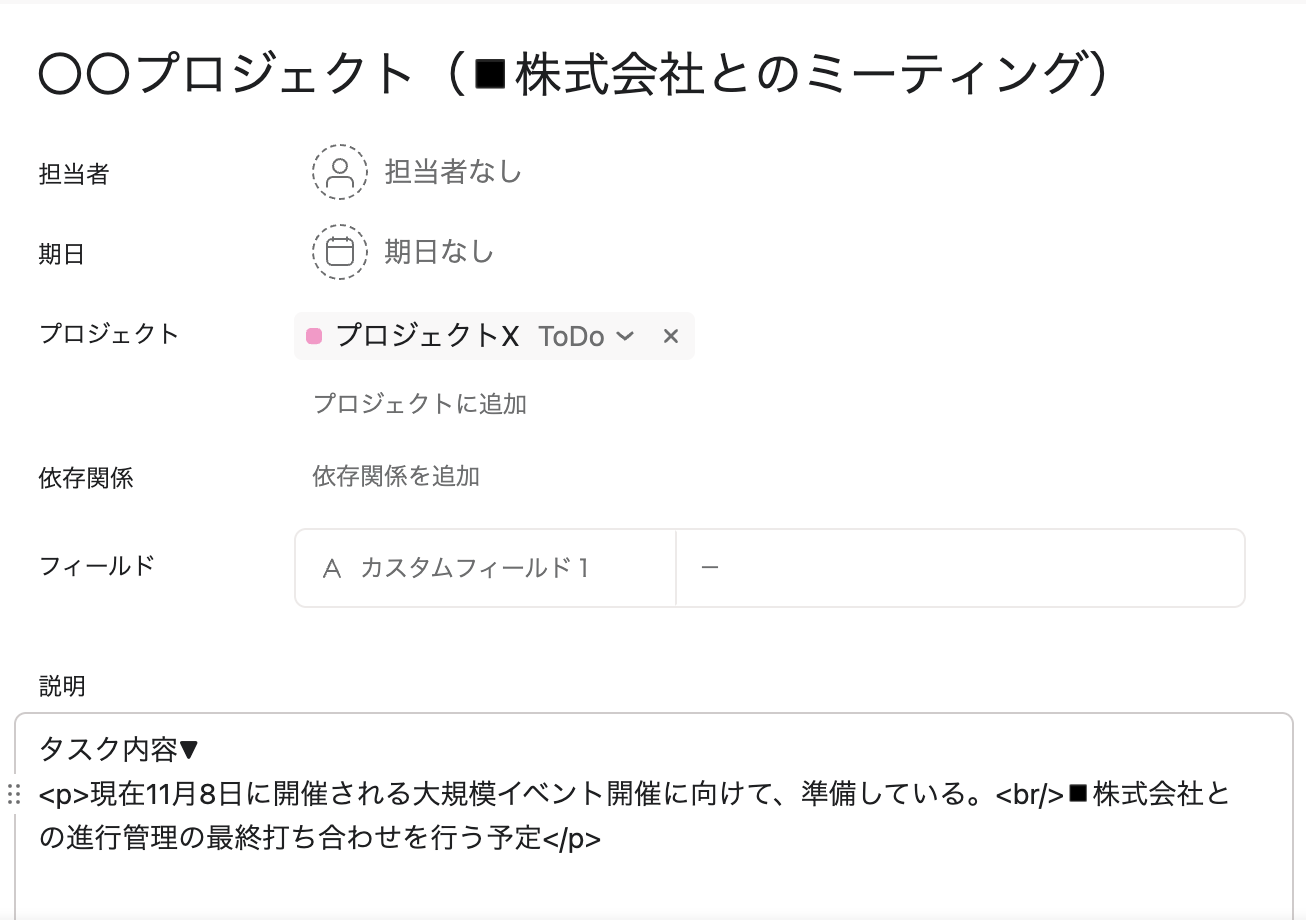This screenshot has height=920, width=1306.
Task: Click the due date calendar icon
Action: coord(340,251)
